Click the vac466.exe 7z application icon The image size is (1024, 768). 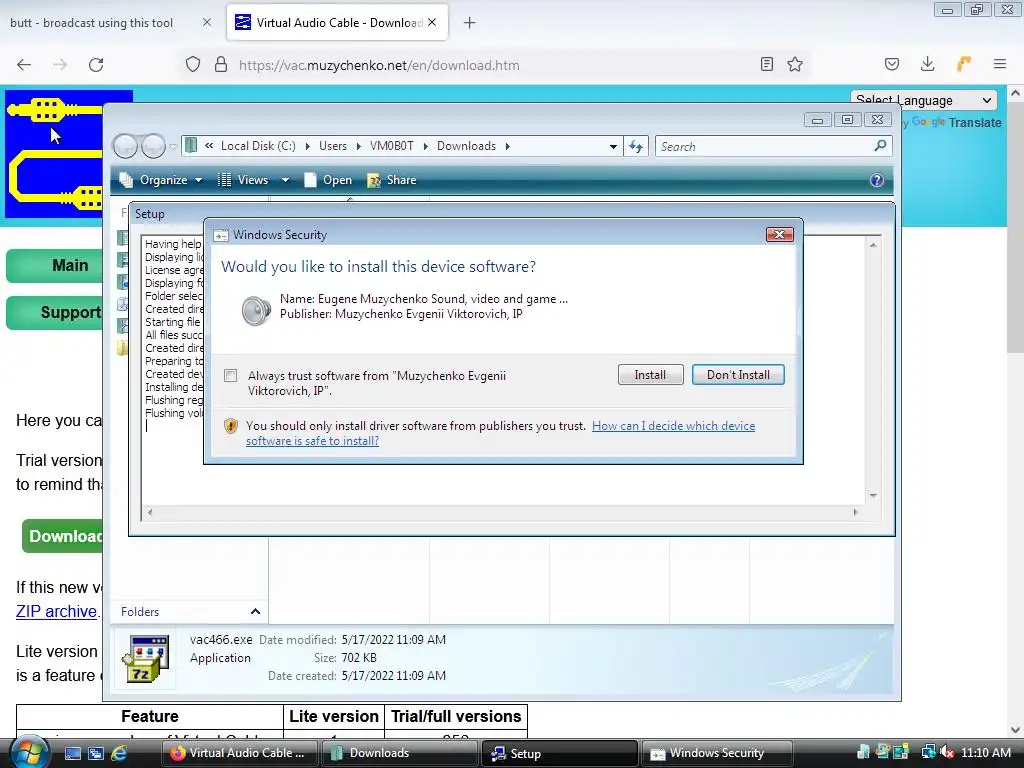point(145,658)
